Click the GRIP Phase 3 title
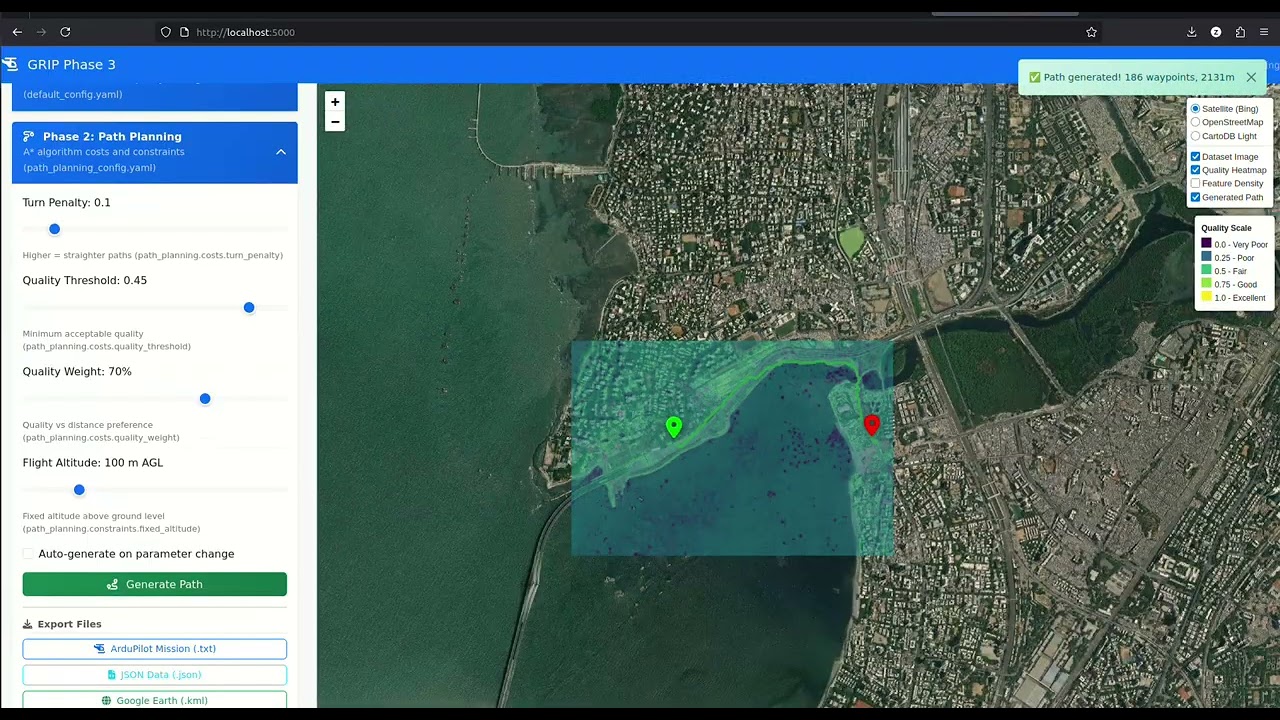 coord(71,64)
